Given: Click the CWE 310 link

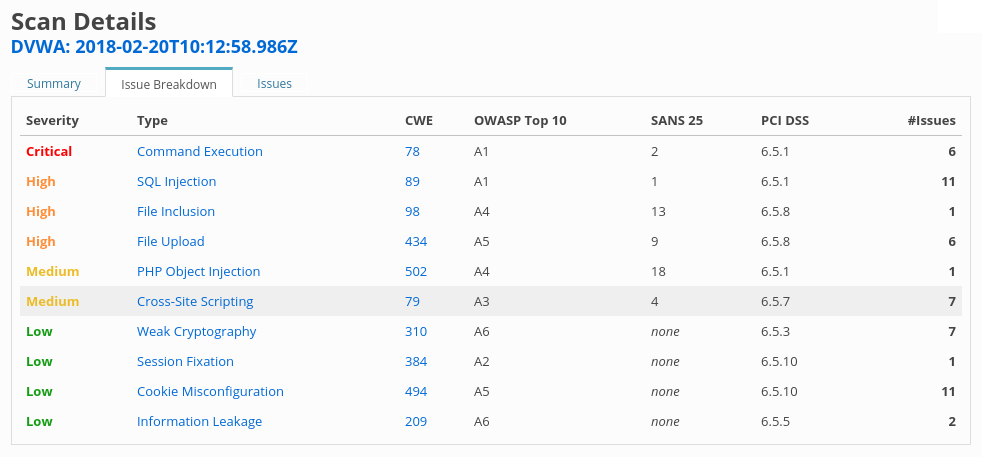Looking at the screenshot, I should [416, 332].
